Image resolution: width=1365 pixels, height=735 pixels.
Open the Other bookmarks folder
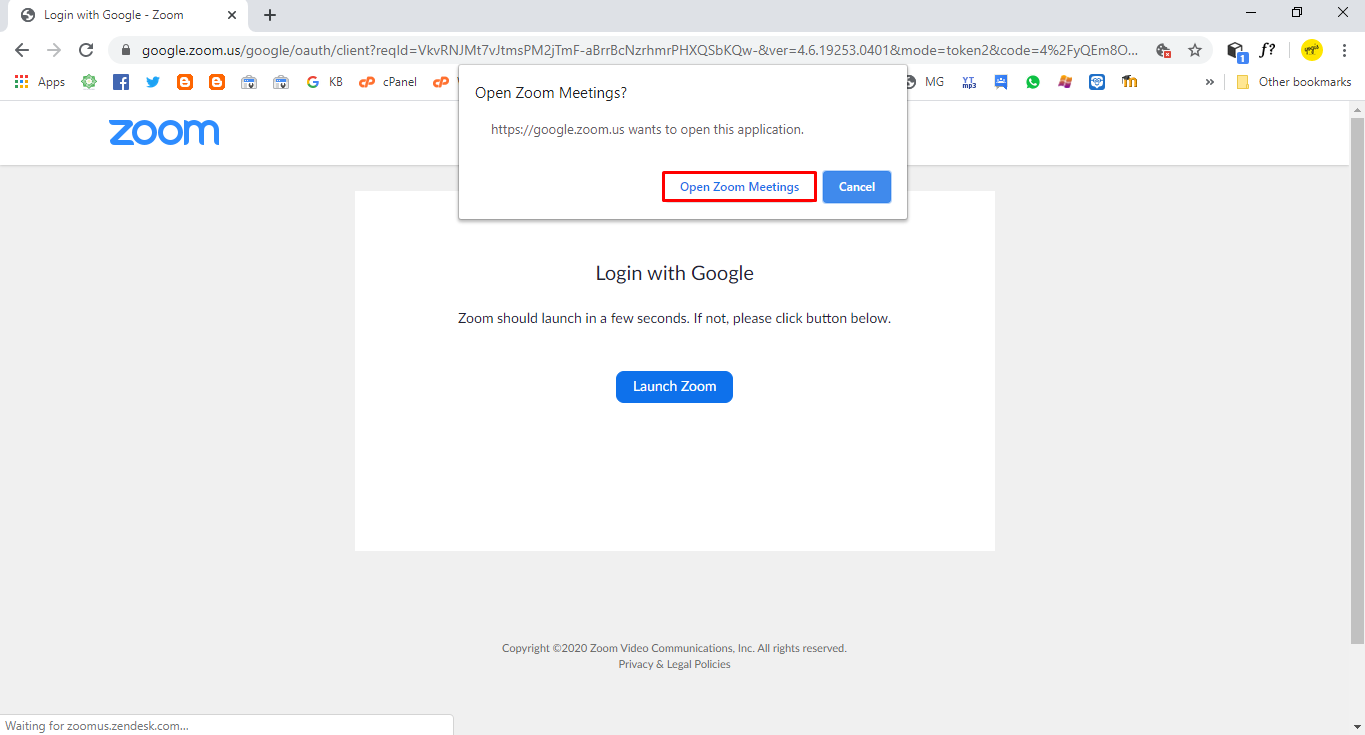[x=1294, y=82]
